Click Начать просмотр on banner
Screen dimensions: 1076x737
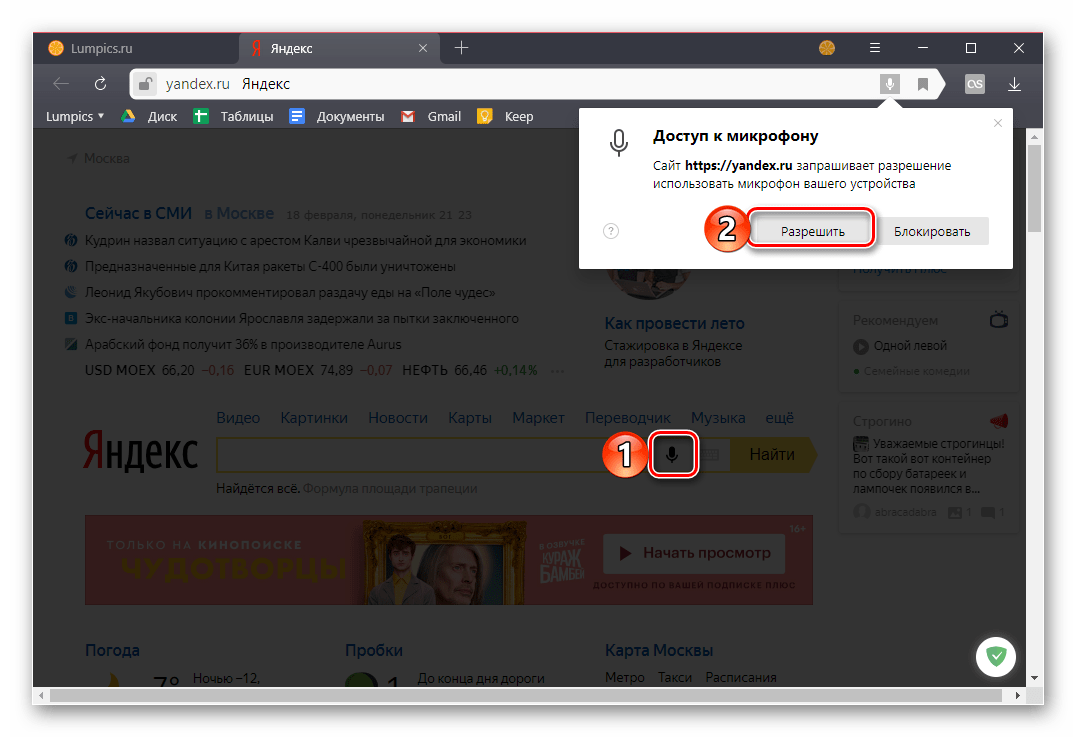click(x=694, y=553)
